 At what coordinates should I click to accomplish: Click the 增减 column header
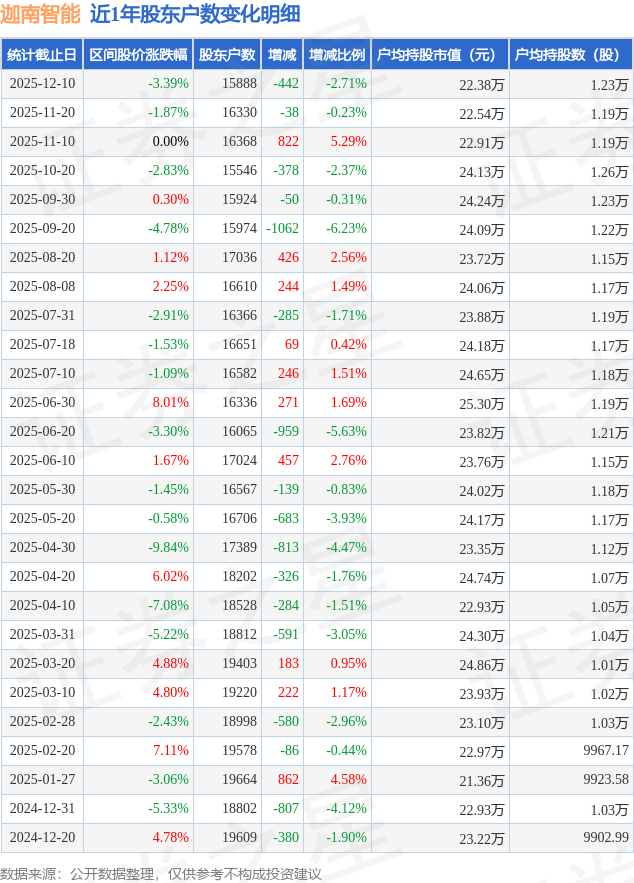pos(283,55)
